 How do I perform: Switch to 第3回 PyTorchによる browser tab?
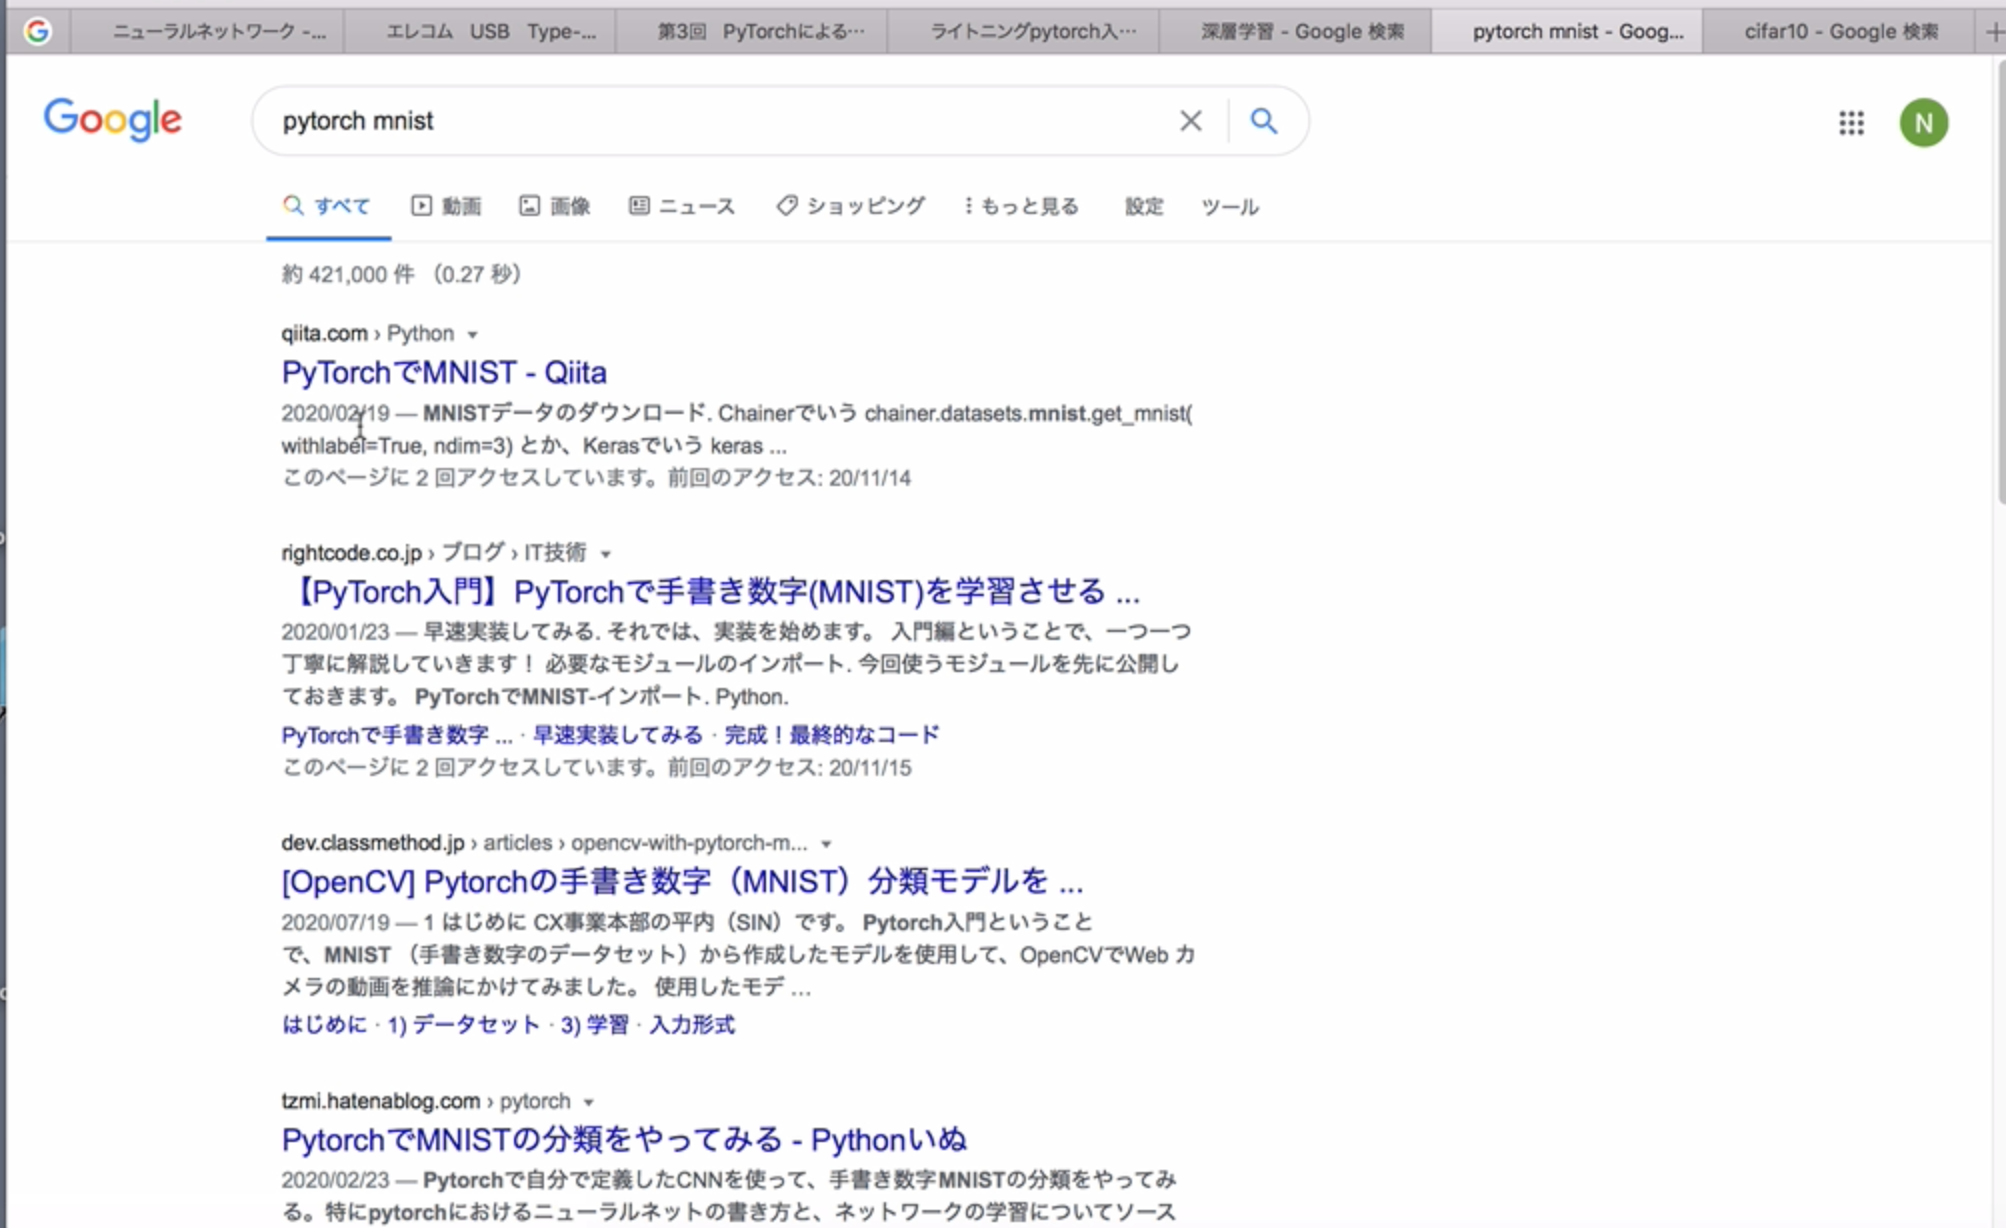[x=753, y=32]
